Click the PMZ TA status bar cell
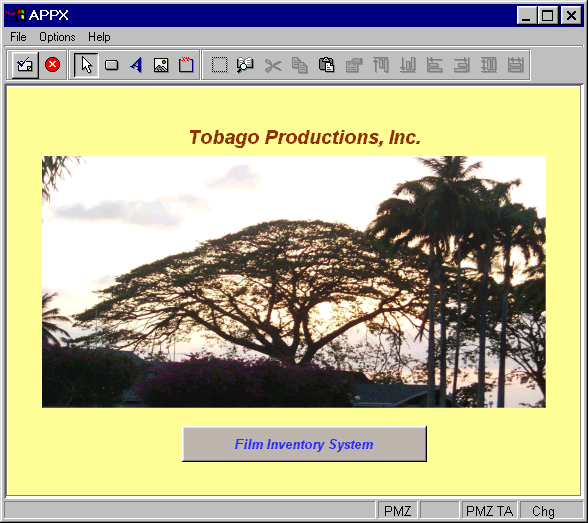Screen dimensions: 588x523 (489, 511)
